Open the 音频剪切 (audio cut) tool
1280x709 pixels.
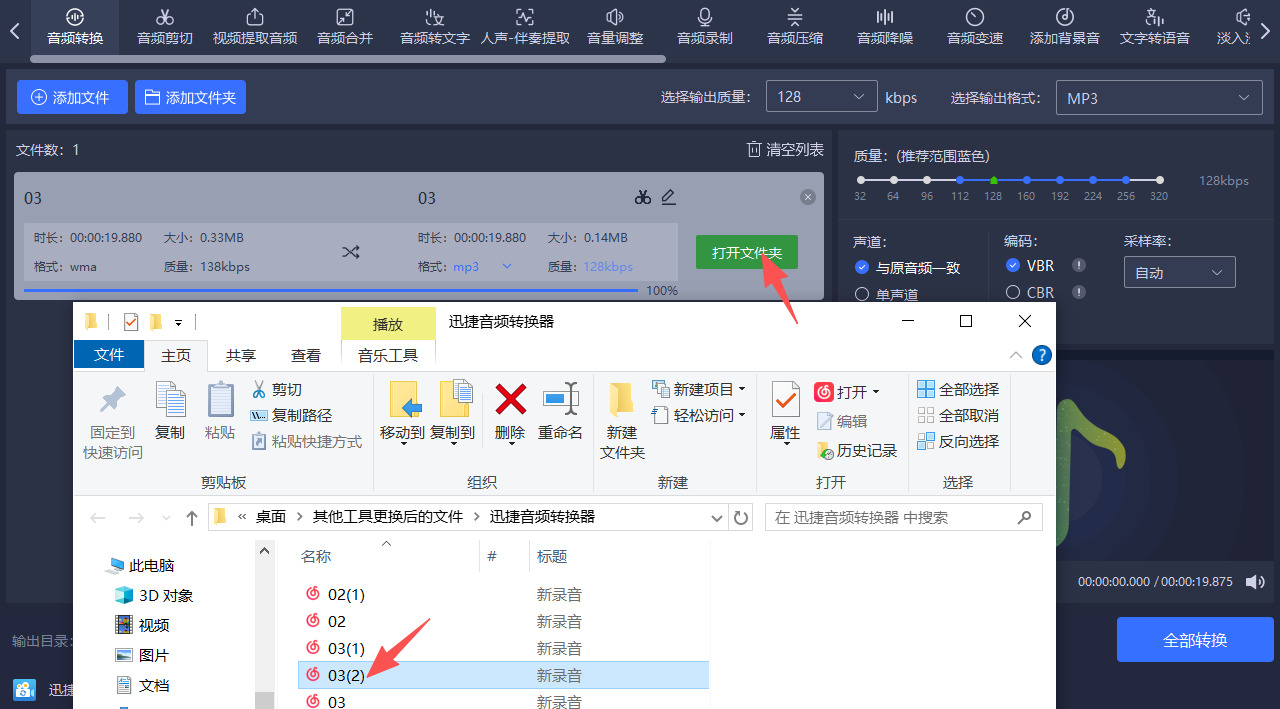(x=164, y=27)
